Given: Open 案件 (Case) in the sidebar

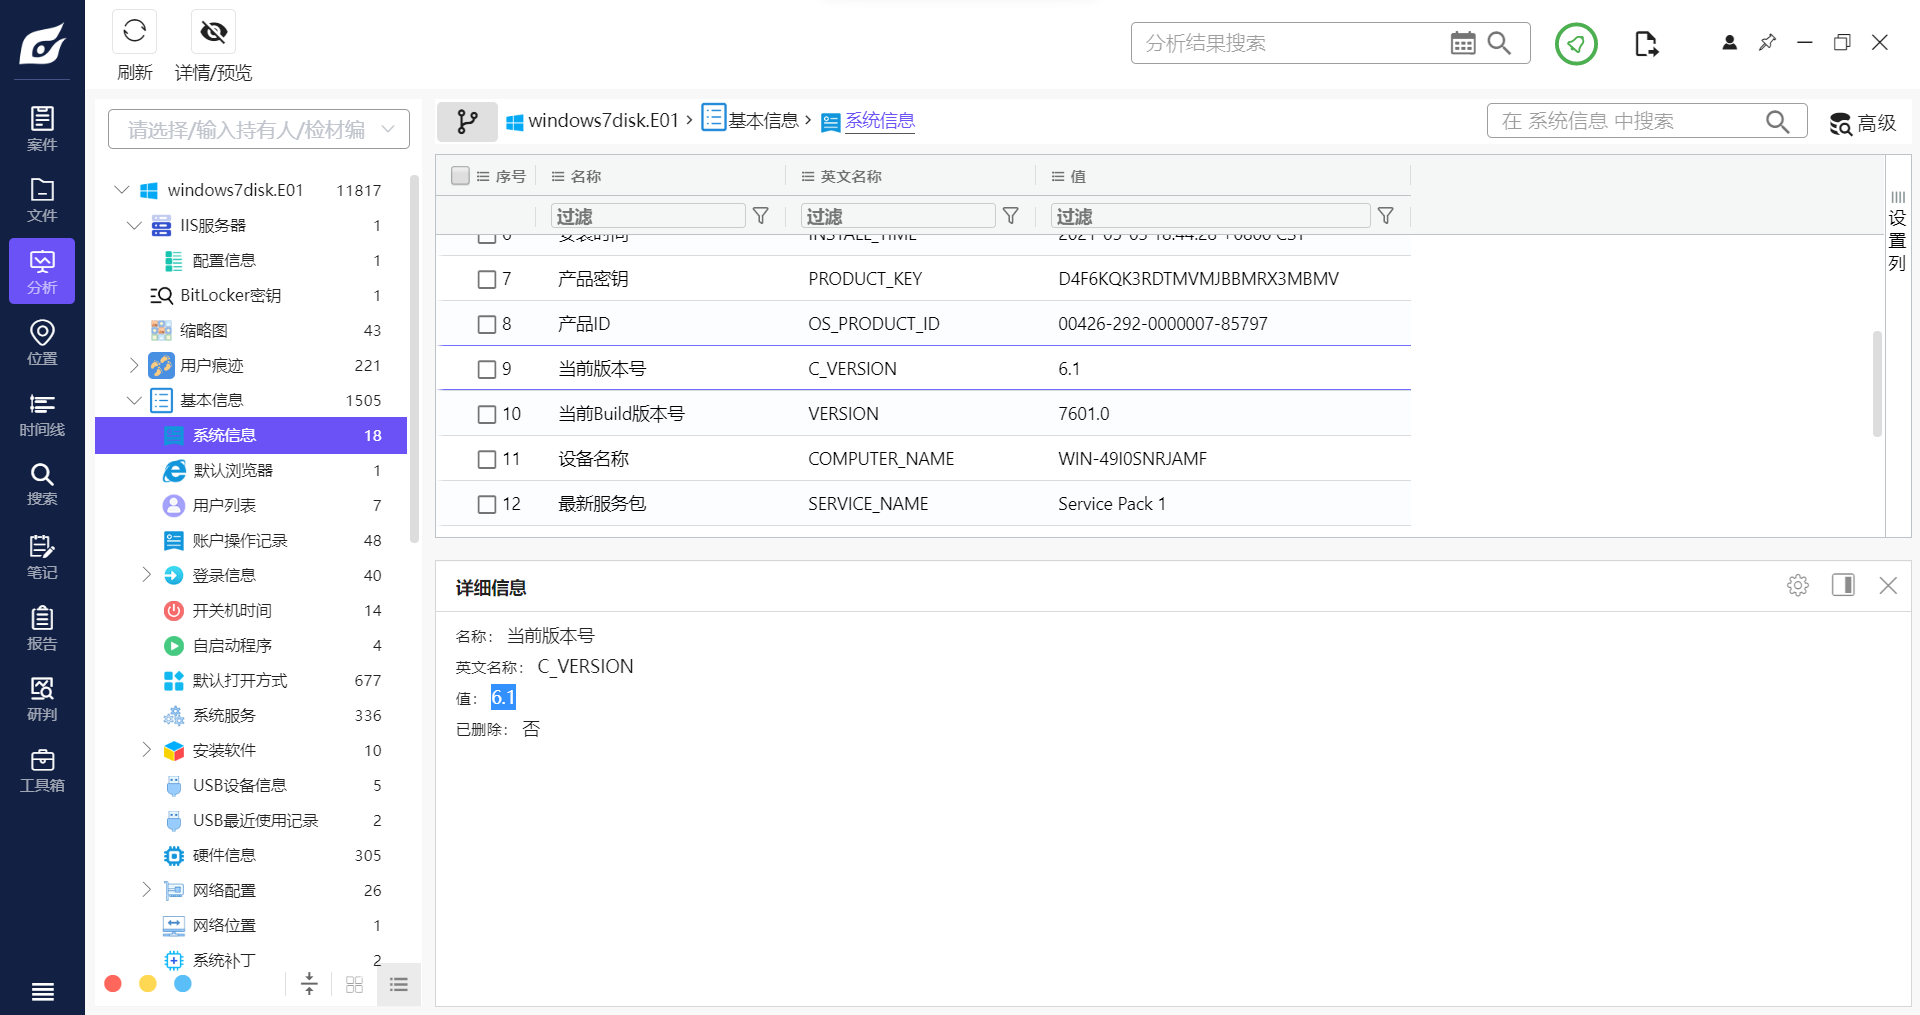Looking at the screenshot, I should [x=42, y=129].
